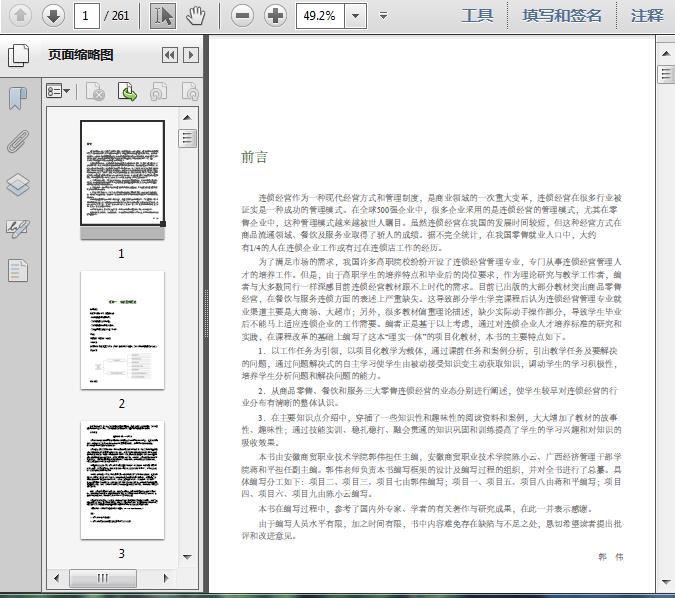
Task: Open the Attachments paperclip panel
Action: pyautogui.click(x=18, y=141)
